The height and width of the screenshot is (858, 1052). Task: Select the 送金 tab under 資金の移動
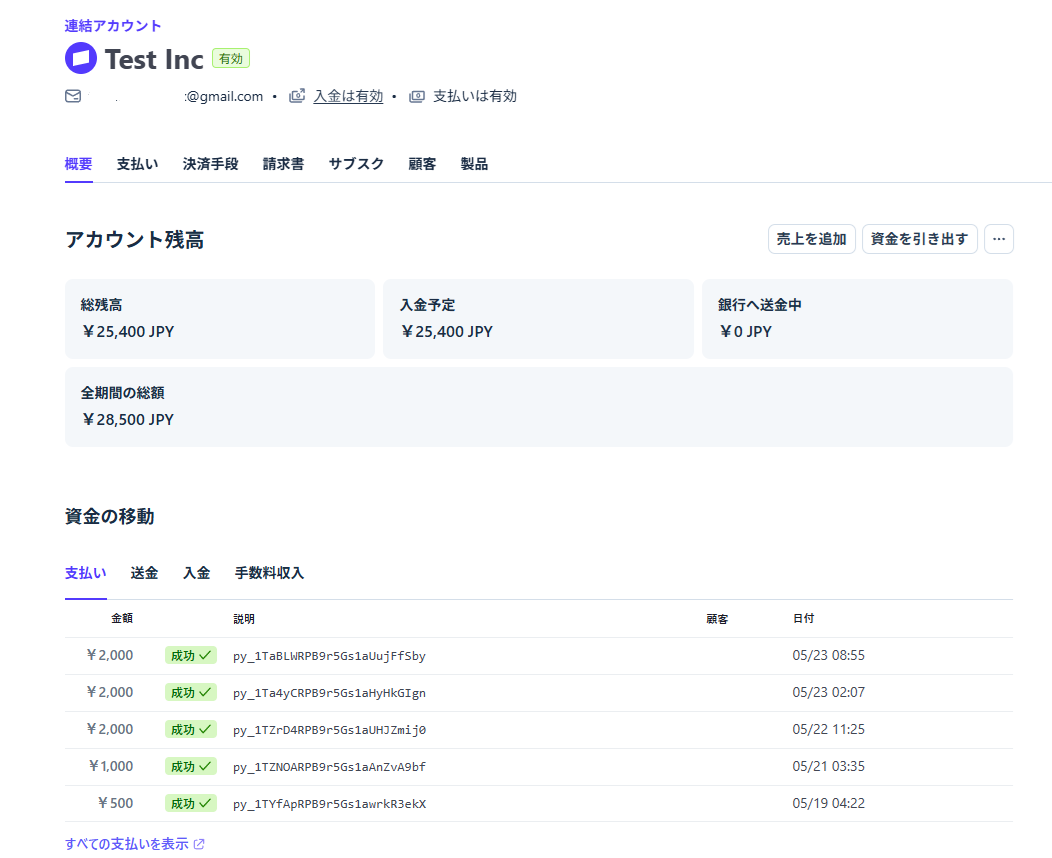[144, 573]
